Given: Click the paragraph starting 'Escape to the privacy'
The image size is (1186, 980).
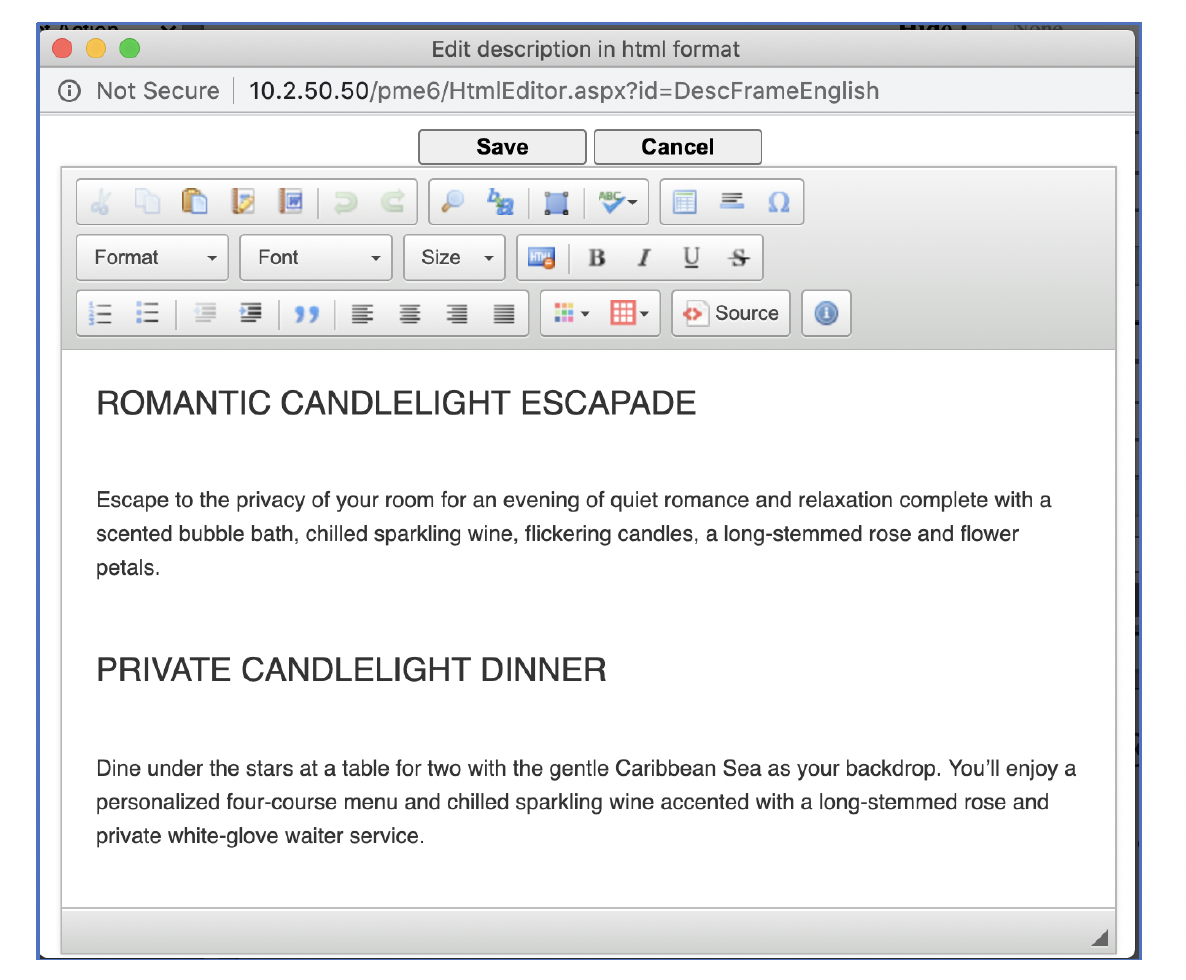Looking at the screenshot, I should pos(575,534).
